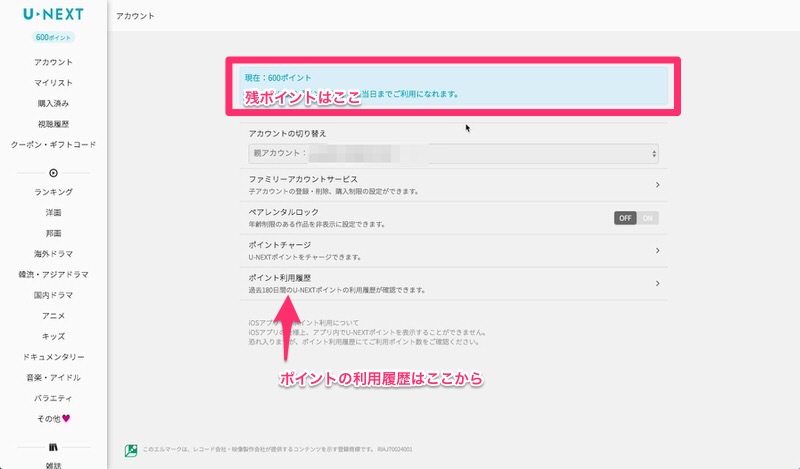Expand ファミリーアカウントサービス chevron
The image size is (800, 469).
657,185
